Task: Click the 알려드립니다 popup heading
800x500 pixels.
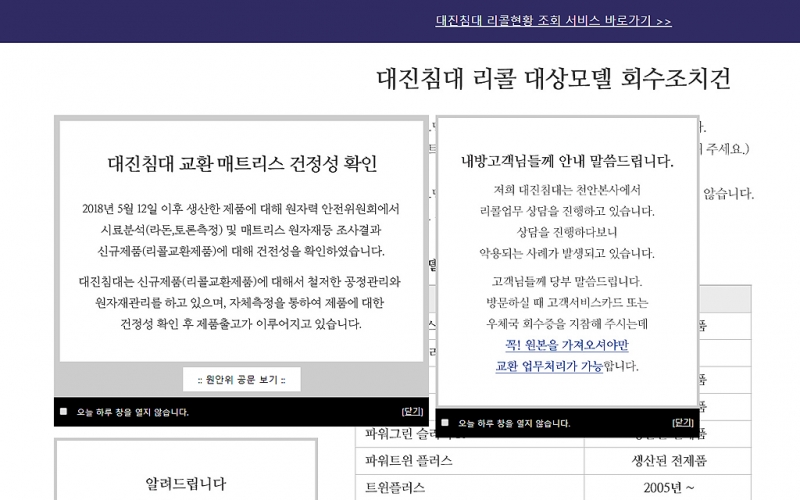Action: point(185,485)
